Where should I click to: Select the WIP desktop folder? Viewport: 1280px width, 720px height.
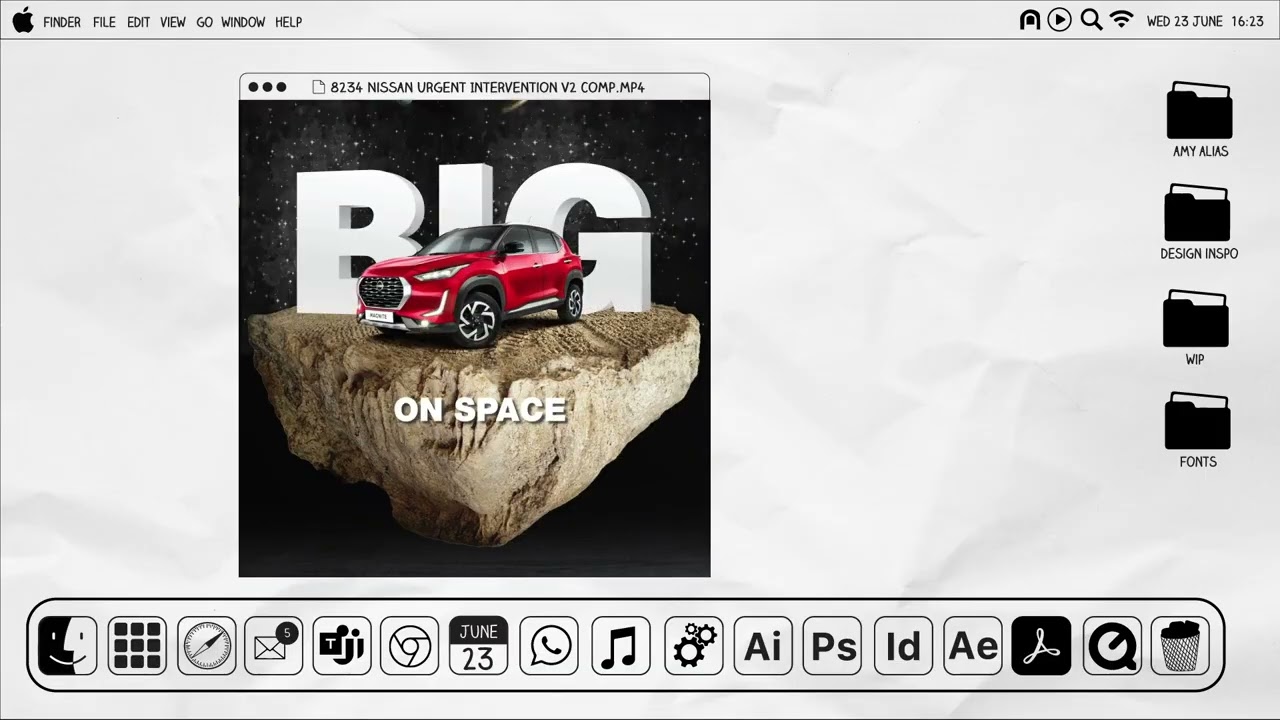pyautogui.click(x=1196, y=327)
